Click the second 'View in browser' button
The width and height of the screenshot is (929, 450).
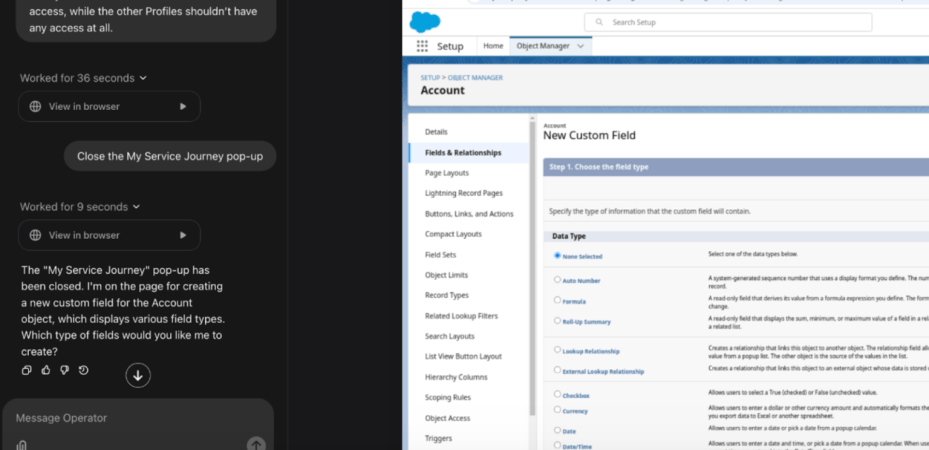(x=109, y=235)
